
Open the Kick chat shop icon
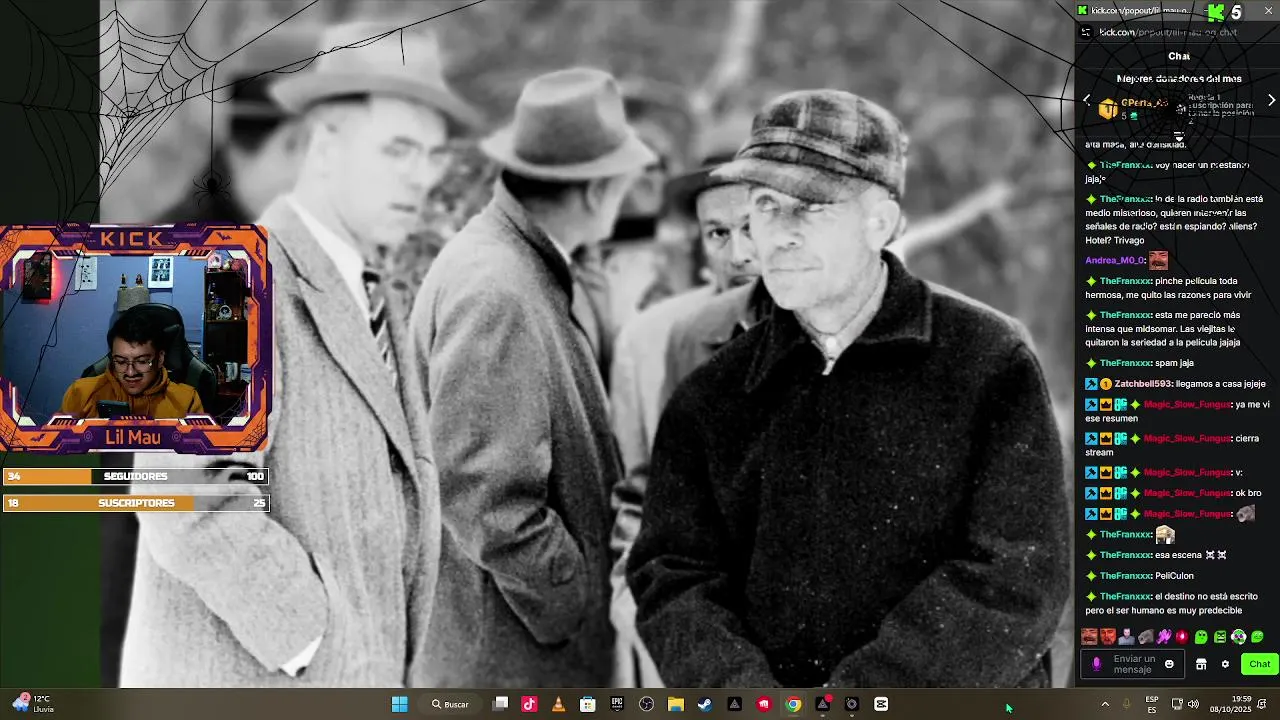pyautogui.click(x=1201, y=664)
